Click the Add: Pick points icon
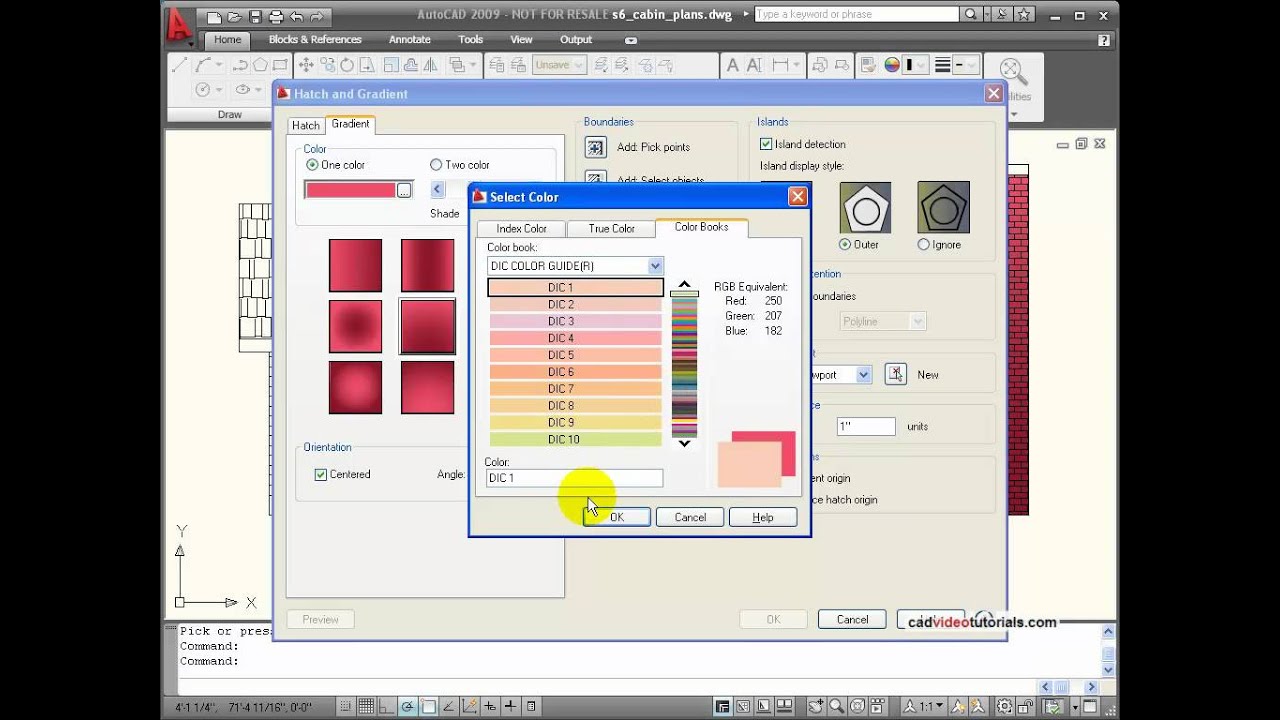Image resolution: width=1280 pixels, height=720 pixels. pyautogui.click(x=595, y=147)
